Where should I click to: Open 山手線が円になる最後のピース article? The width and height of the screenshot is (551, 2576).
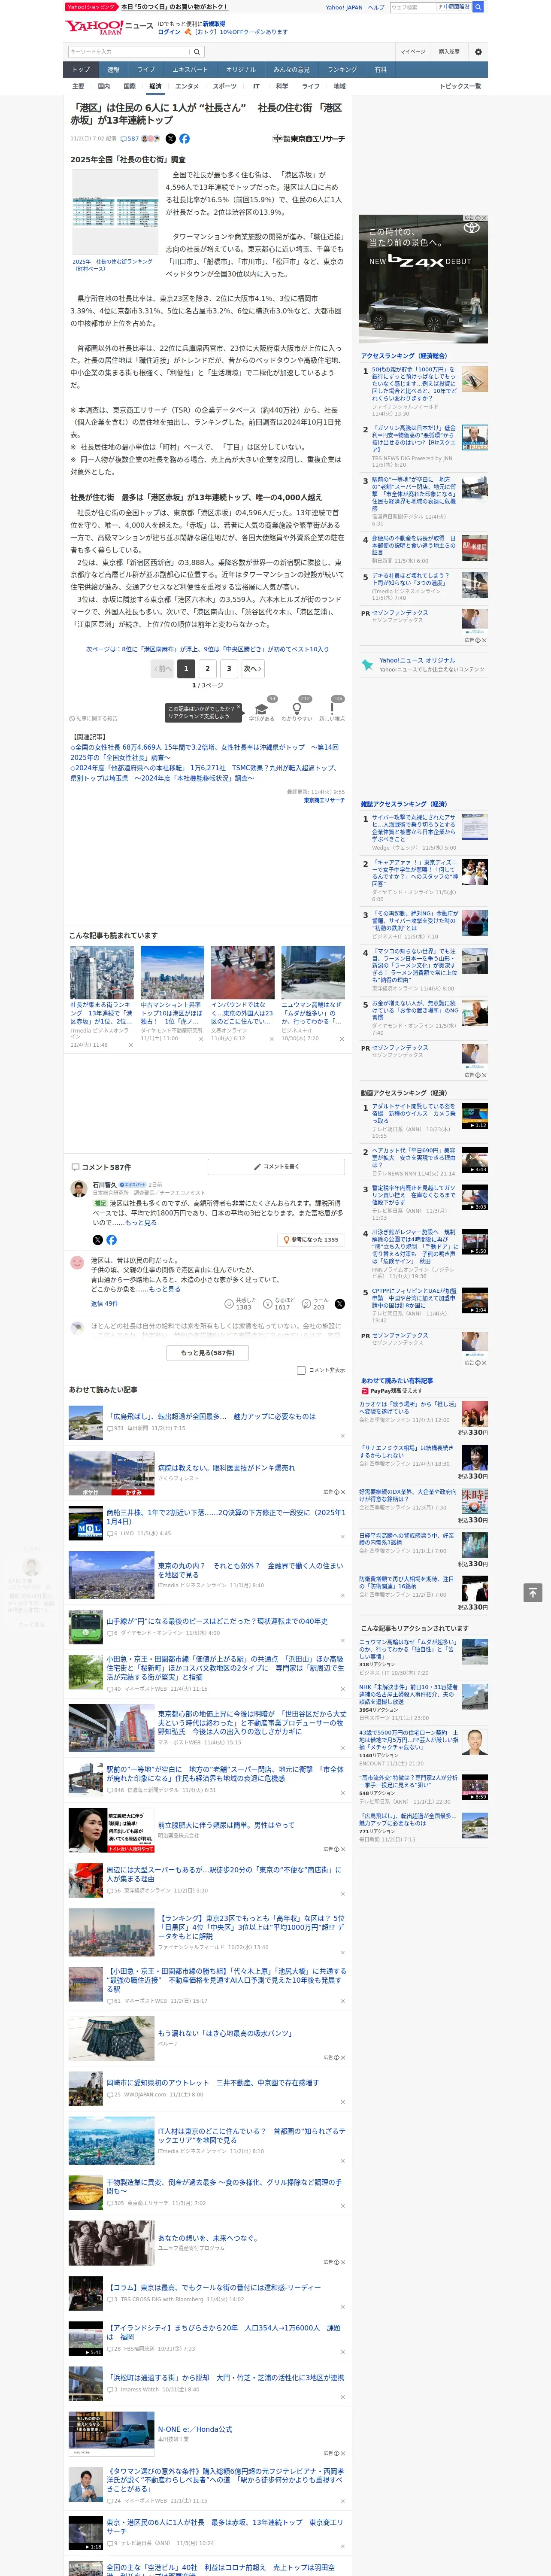217,1621
